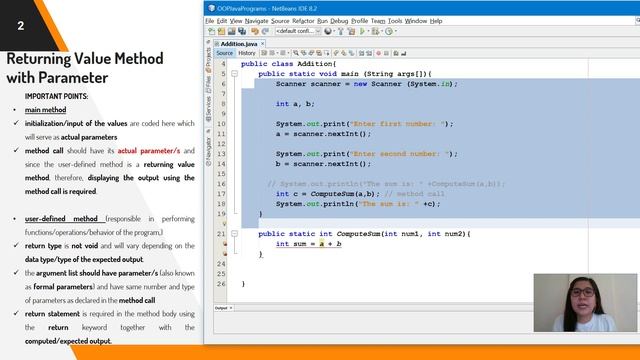Screen dimensions: 640x360
Task: Close the Output tab
Action: (231, 308)
